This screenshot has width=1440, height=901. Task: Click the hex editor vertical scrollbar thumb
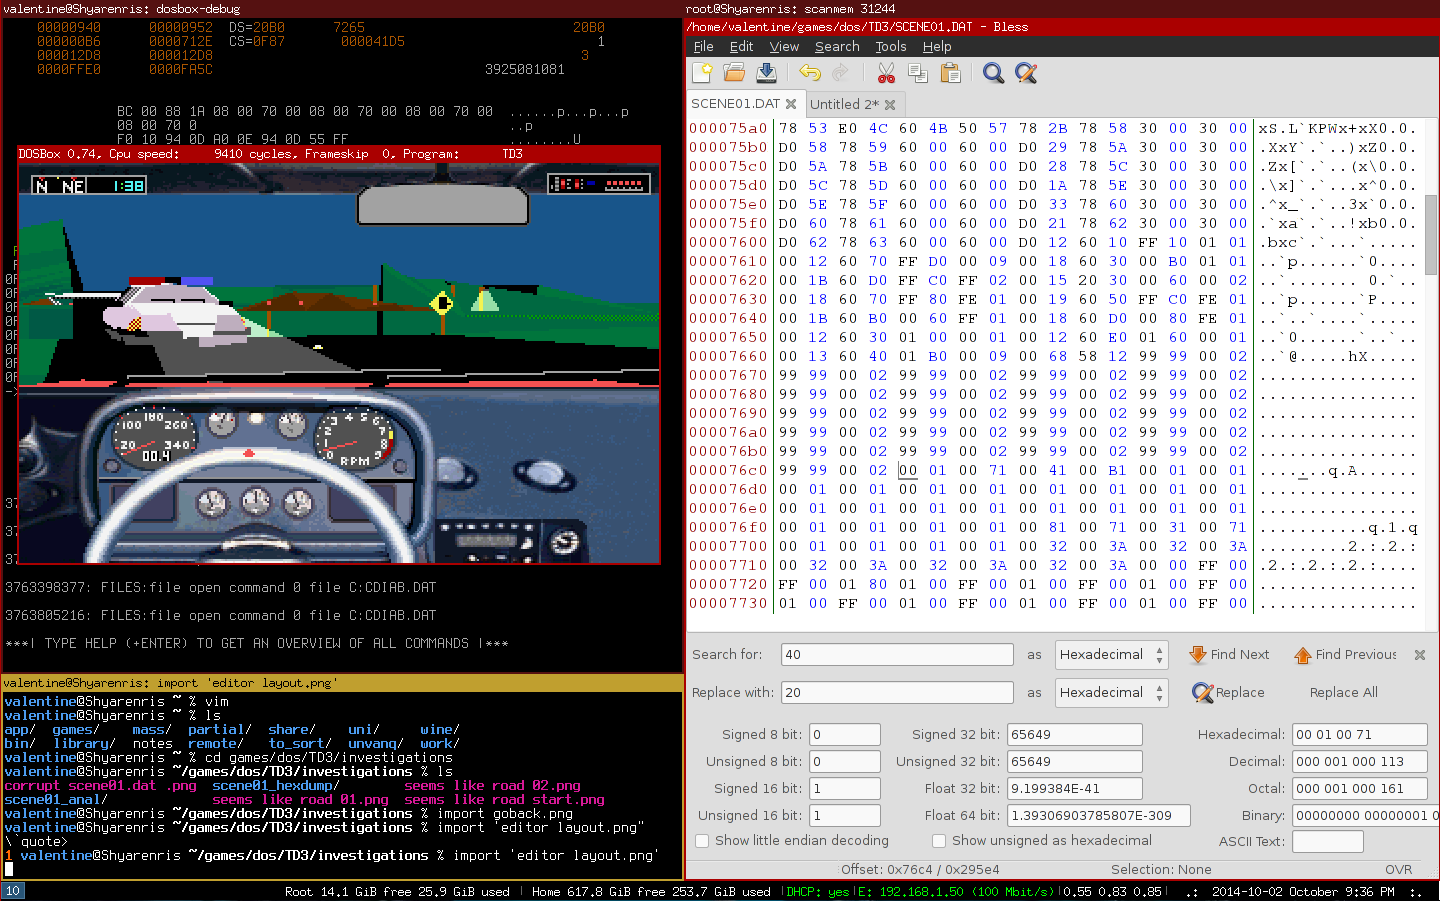[1431, 234]
